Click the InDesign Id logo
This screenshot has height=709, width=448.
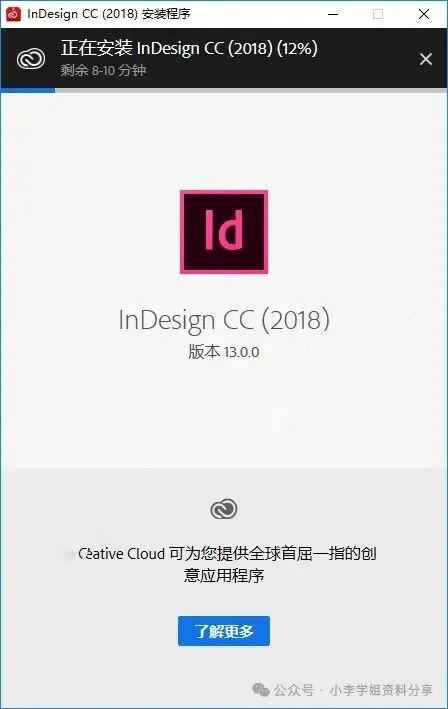click(224, 232)
